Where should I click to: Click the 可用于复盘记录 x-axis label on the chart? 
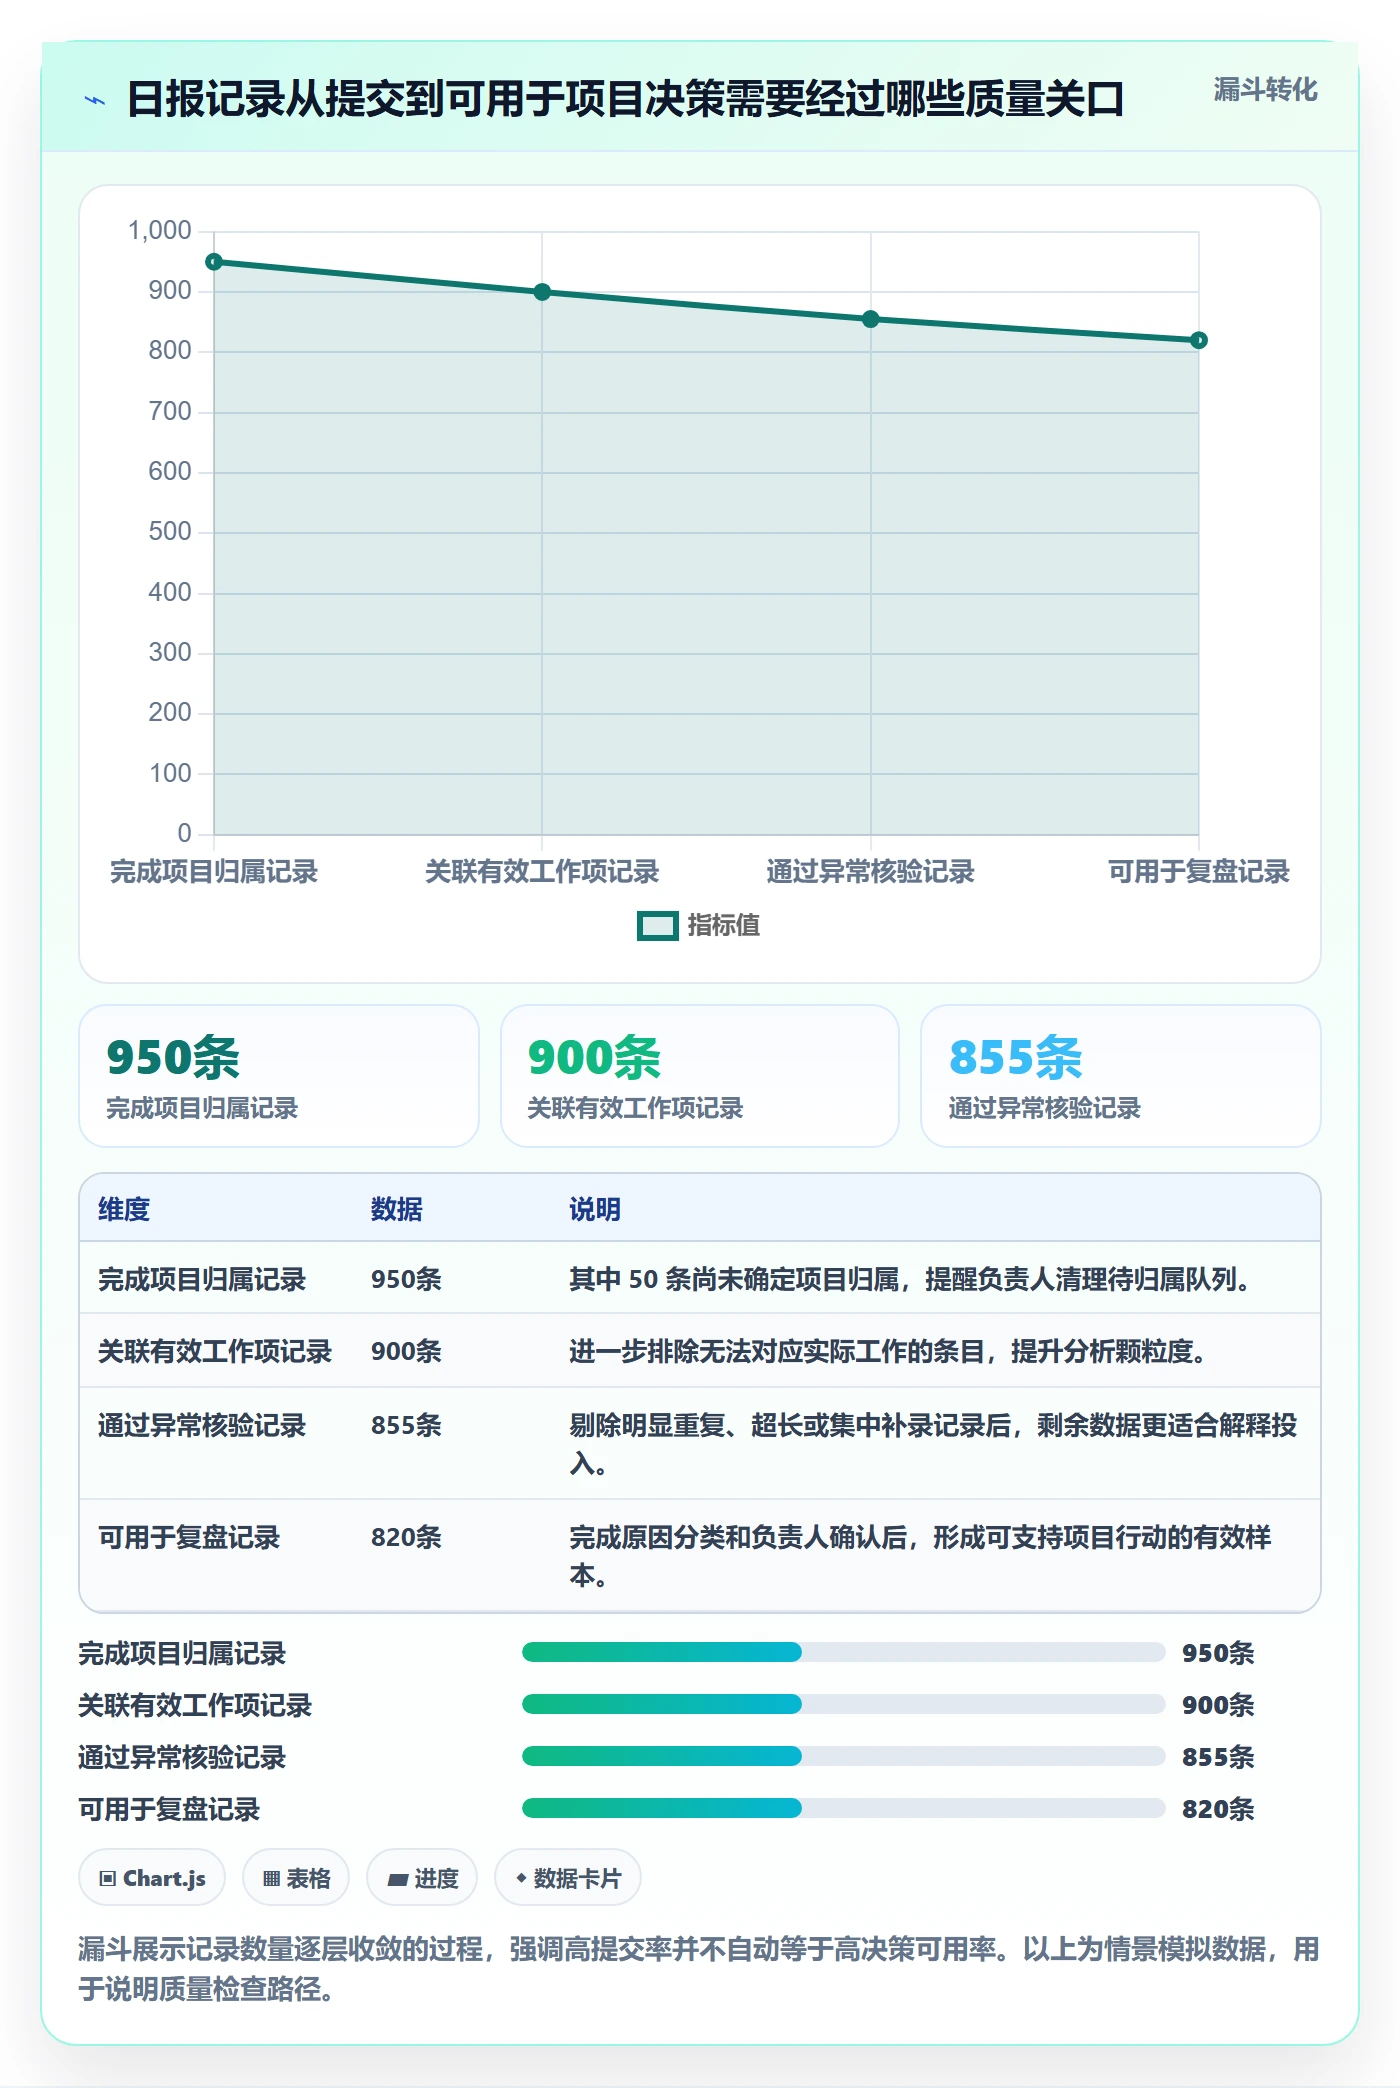click(x=1198, y=872)
